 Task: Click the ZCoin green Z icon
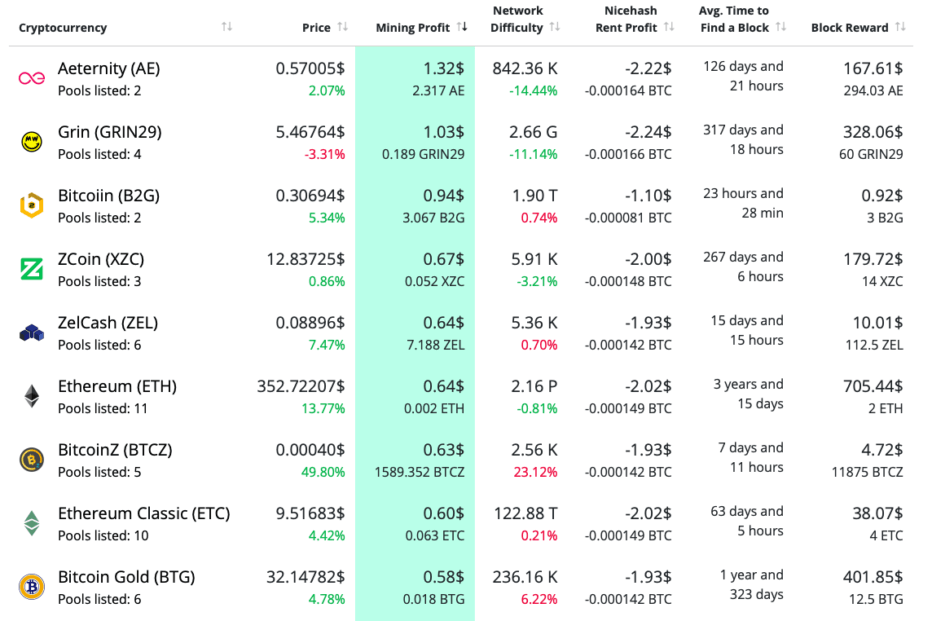[32, 269]
